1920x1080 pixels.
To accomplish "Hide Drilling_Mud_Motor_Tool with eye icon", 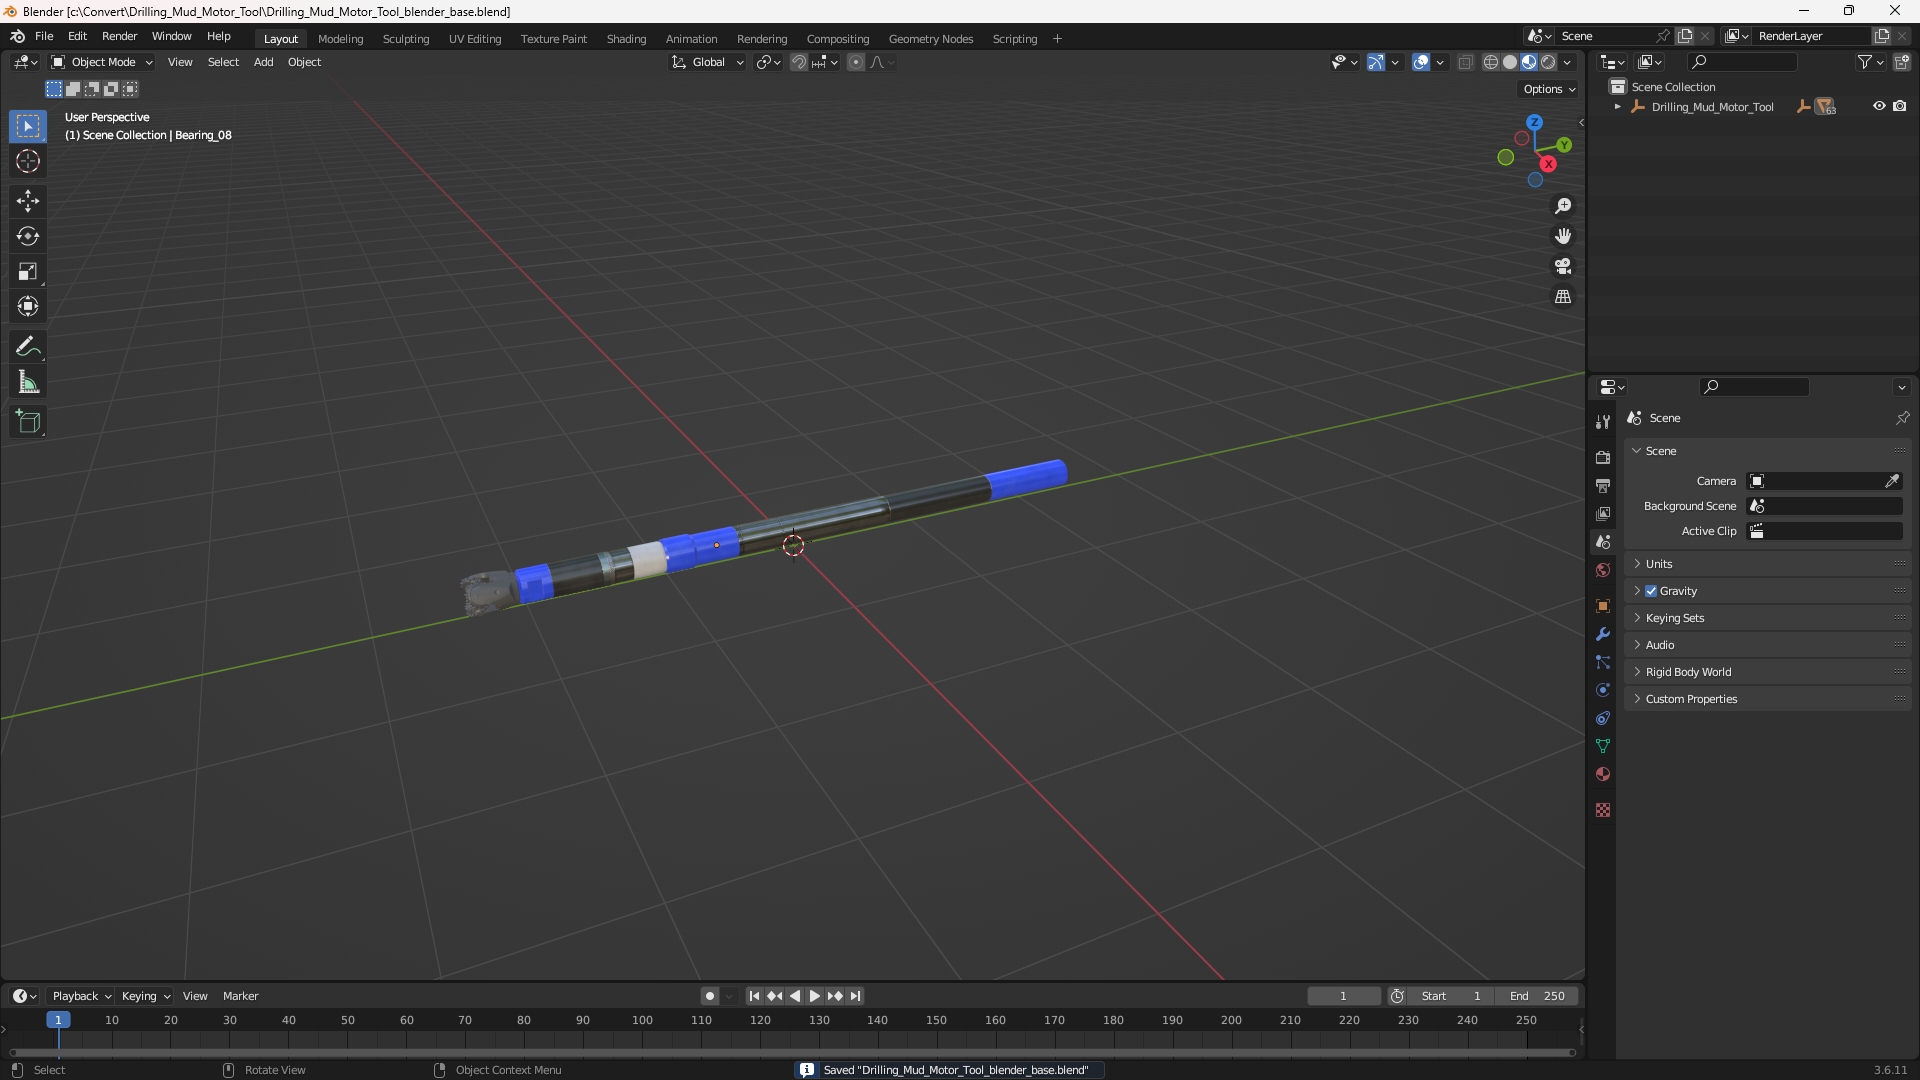I will point(1879,106).
